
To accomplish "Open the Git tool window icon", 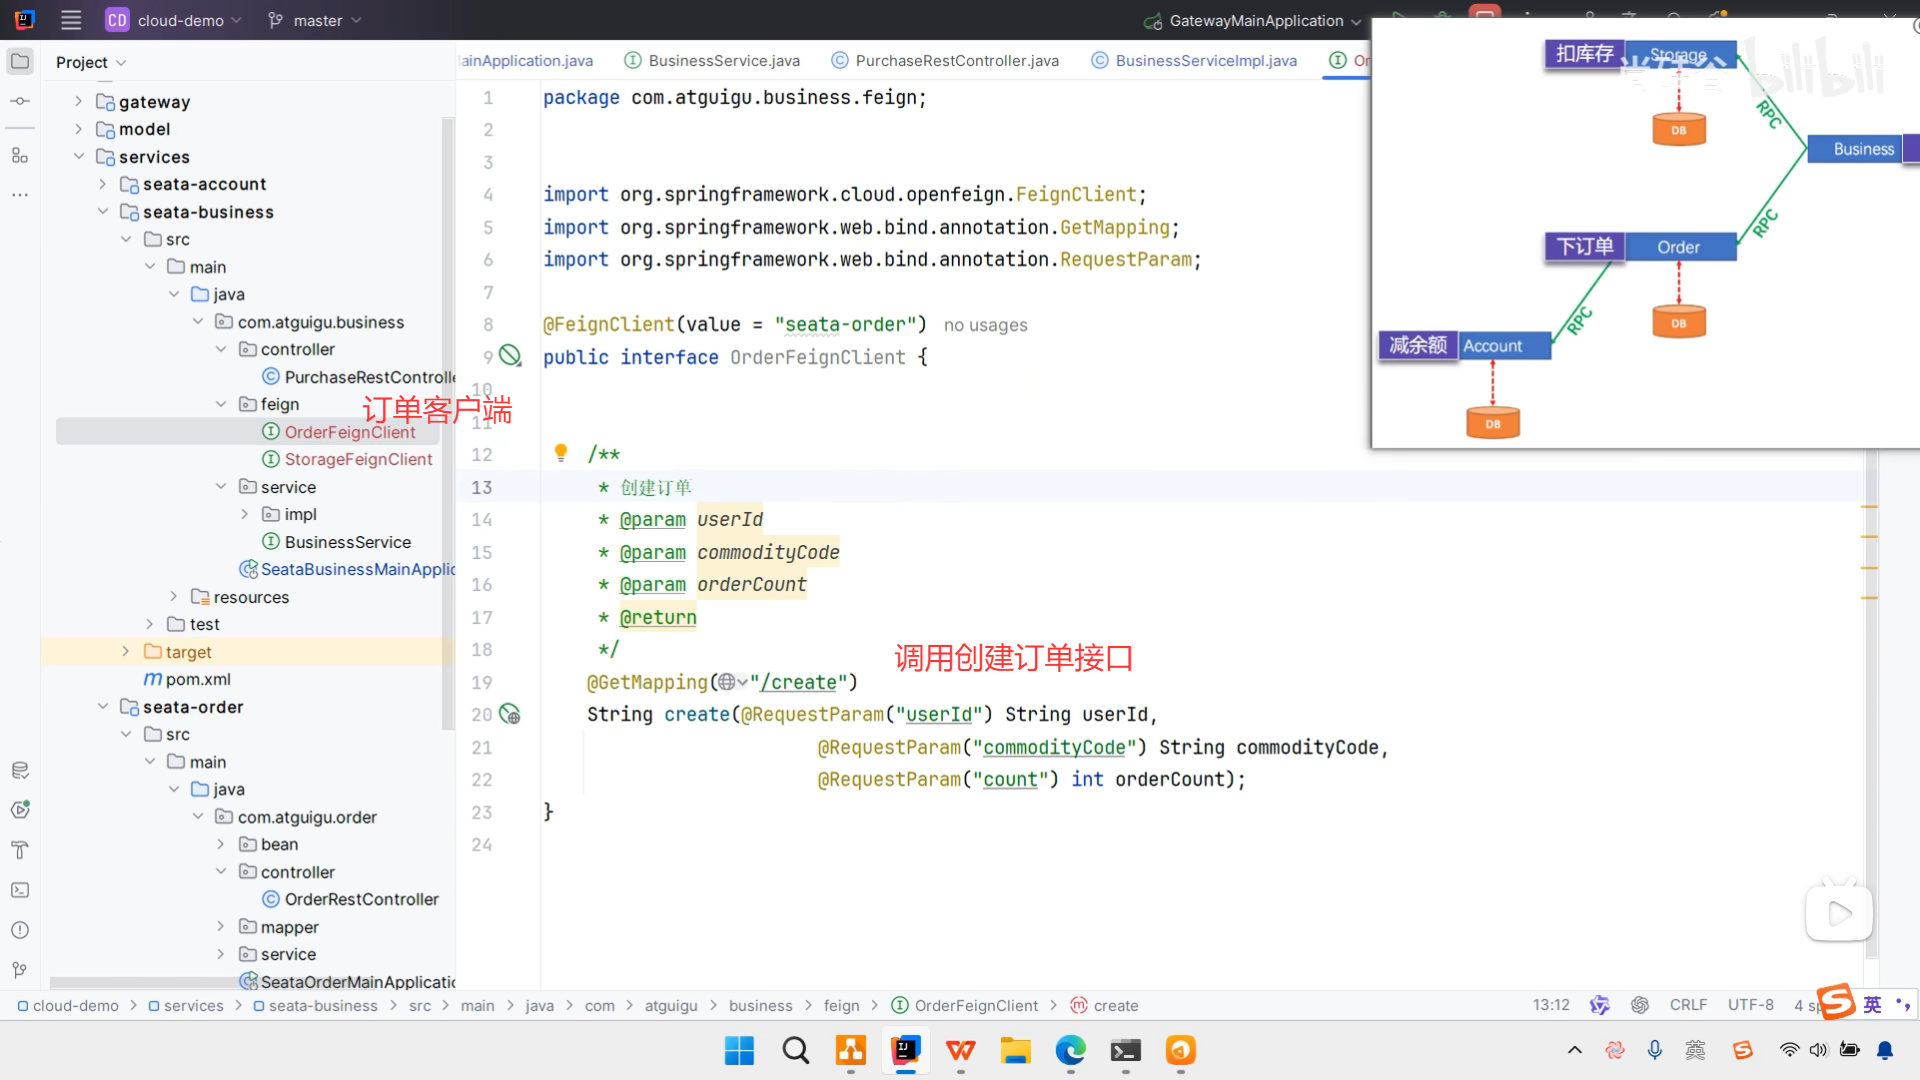I will click(20, 970).
